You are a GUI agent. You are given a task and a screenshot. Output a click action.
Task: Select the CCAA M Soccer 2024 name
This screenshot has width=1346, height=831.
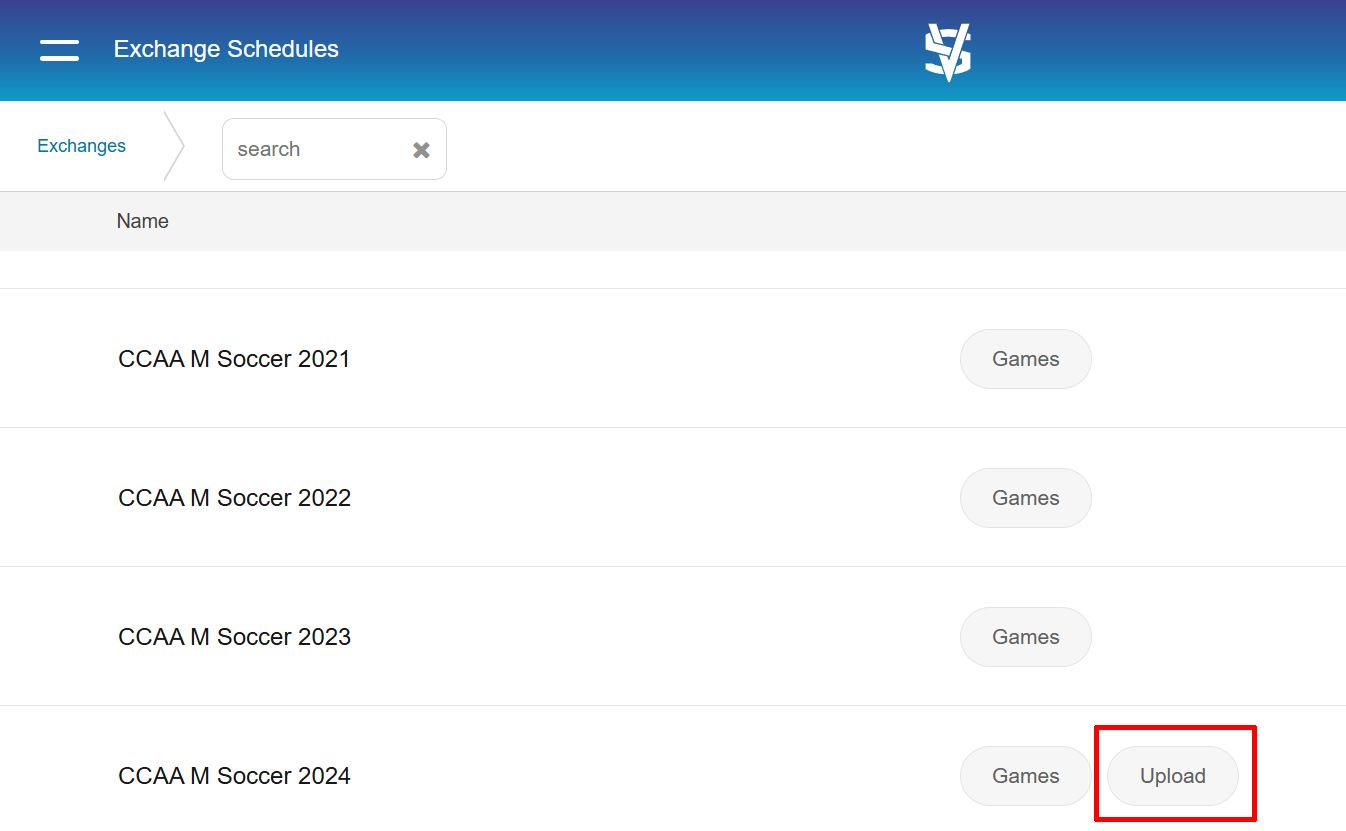point(234,776)
